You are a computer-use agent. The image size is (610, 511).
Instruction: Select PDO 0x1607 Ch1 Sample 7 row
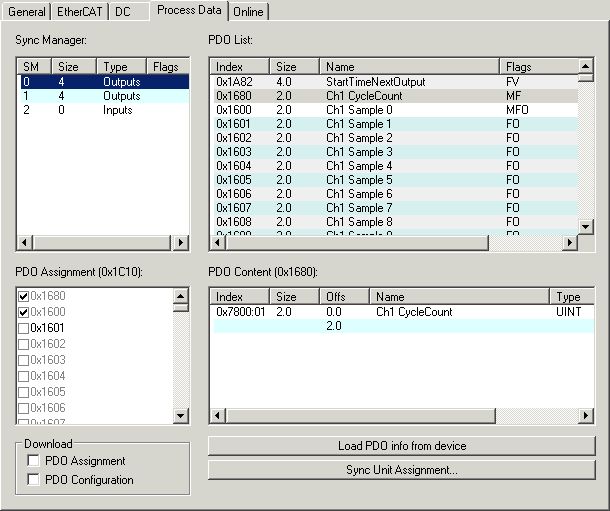coord(396,208)
